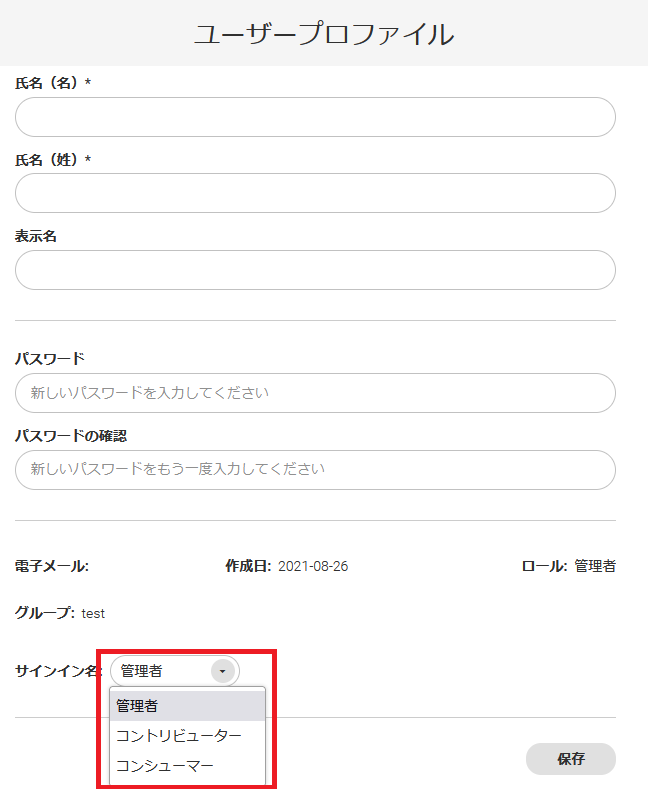Viewport: 648px width, 789px height.
Task: Click the 作成日 value 2021-08-26
Action: (313, 566)
